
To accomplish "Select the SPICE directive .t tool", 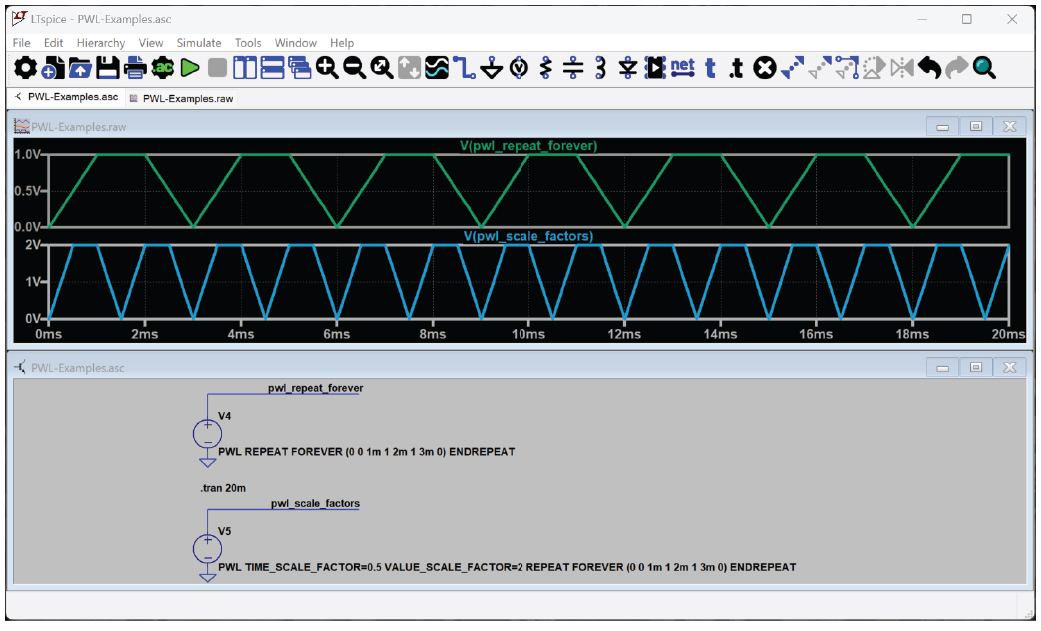I will (737, 68).
